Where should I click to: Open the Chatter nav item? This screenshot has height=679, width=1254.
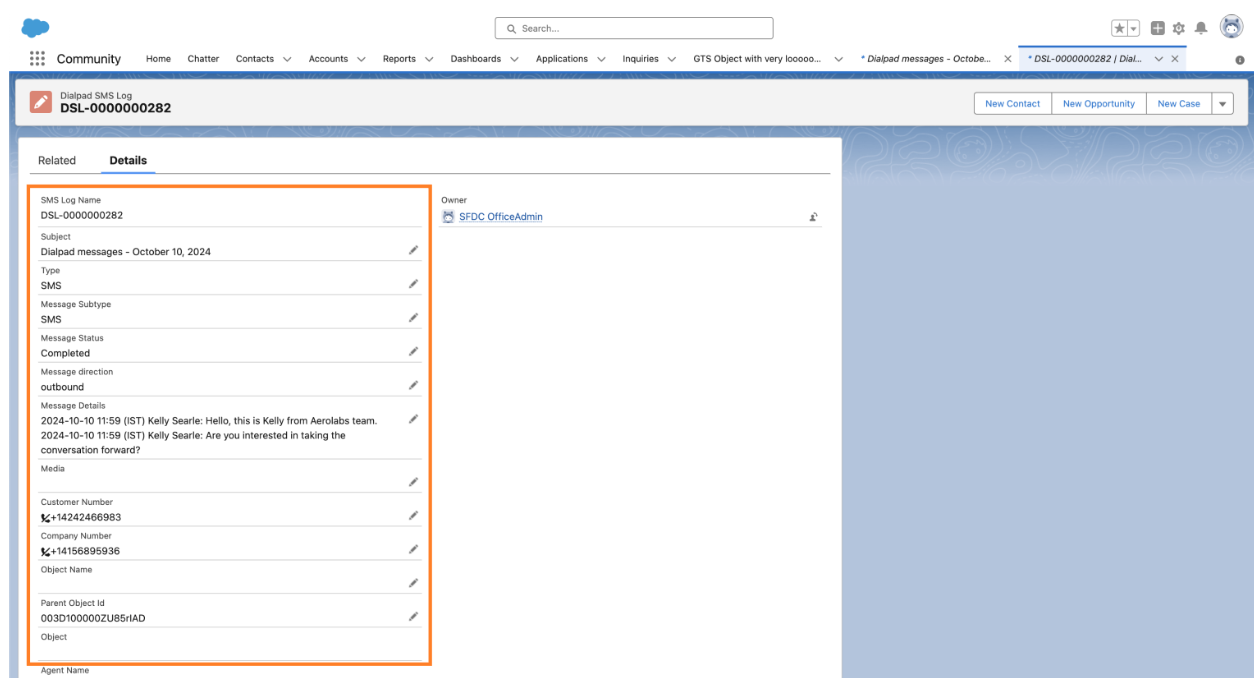coord(203,59)
